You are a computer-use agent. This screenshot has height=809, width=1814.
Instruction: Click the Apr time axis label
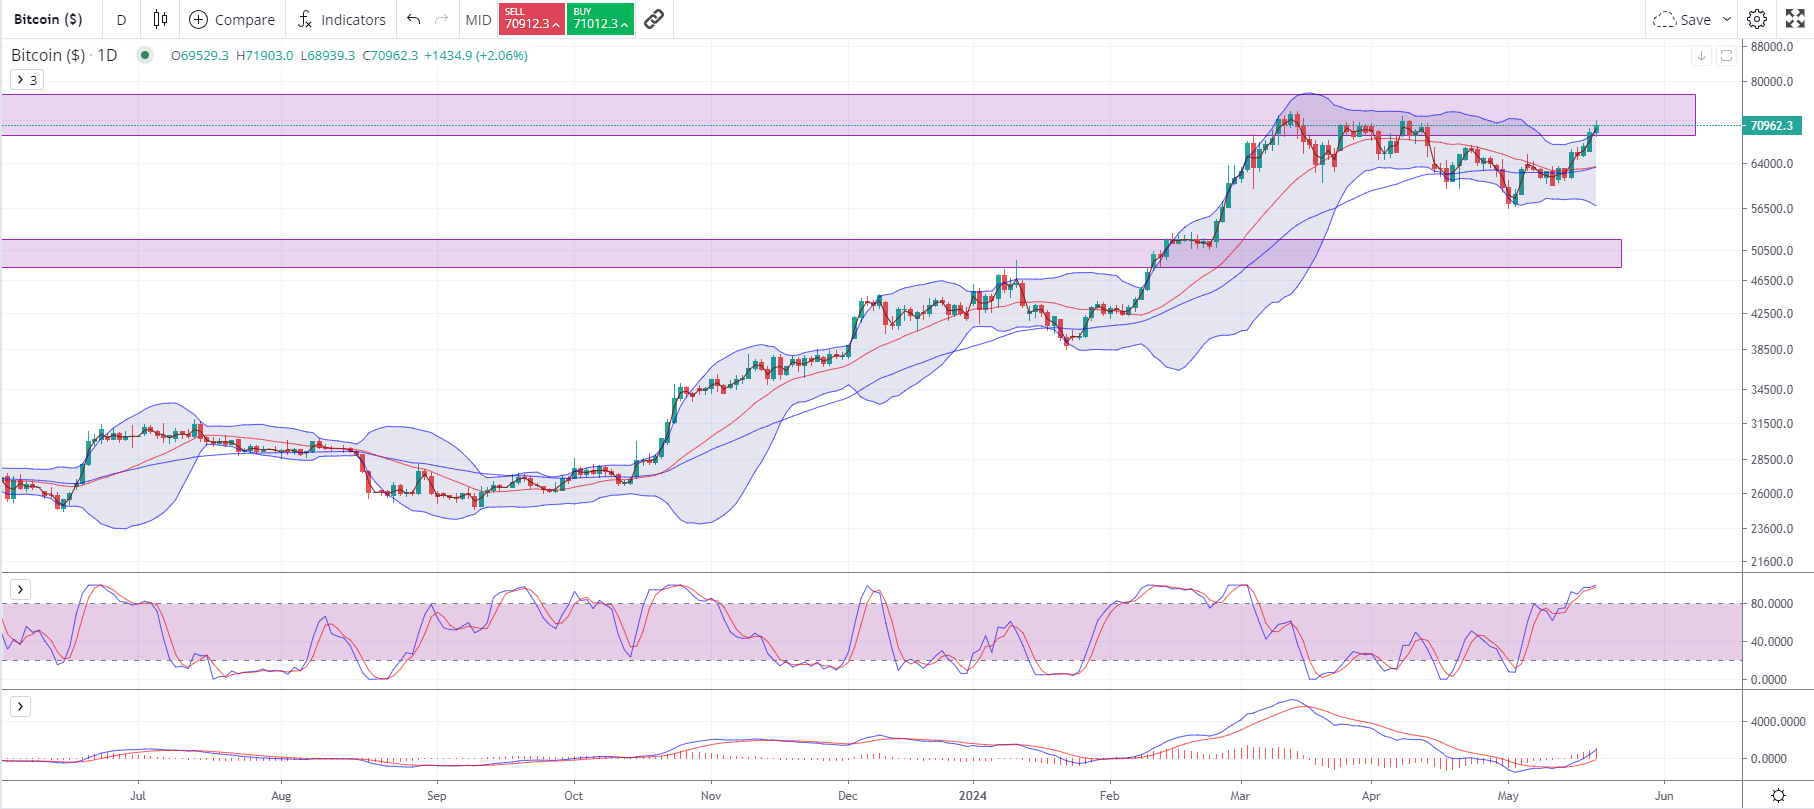[1371, 796]
